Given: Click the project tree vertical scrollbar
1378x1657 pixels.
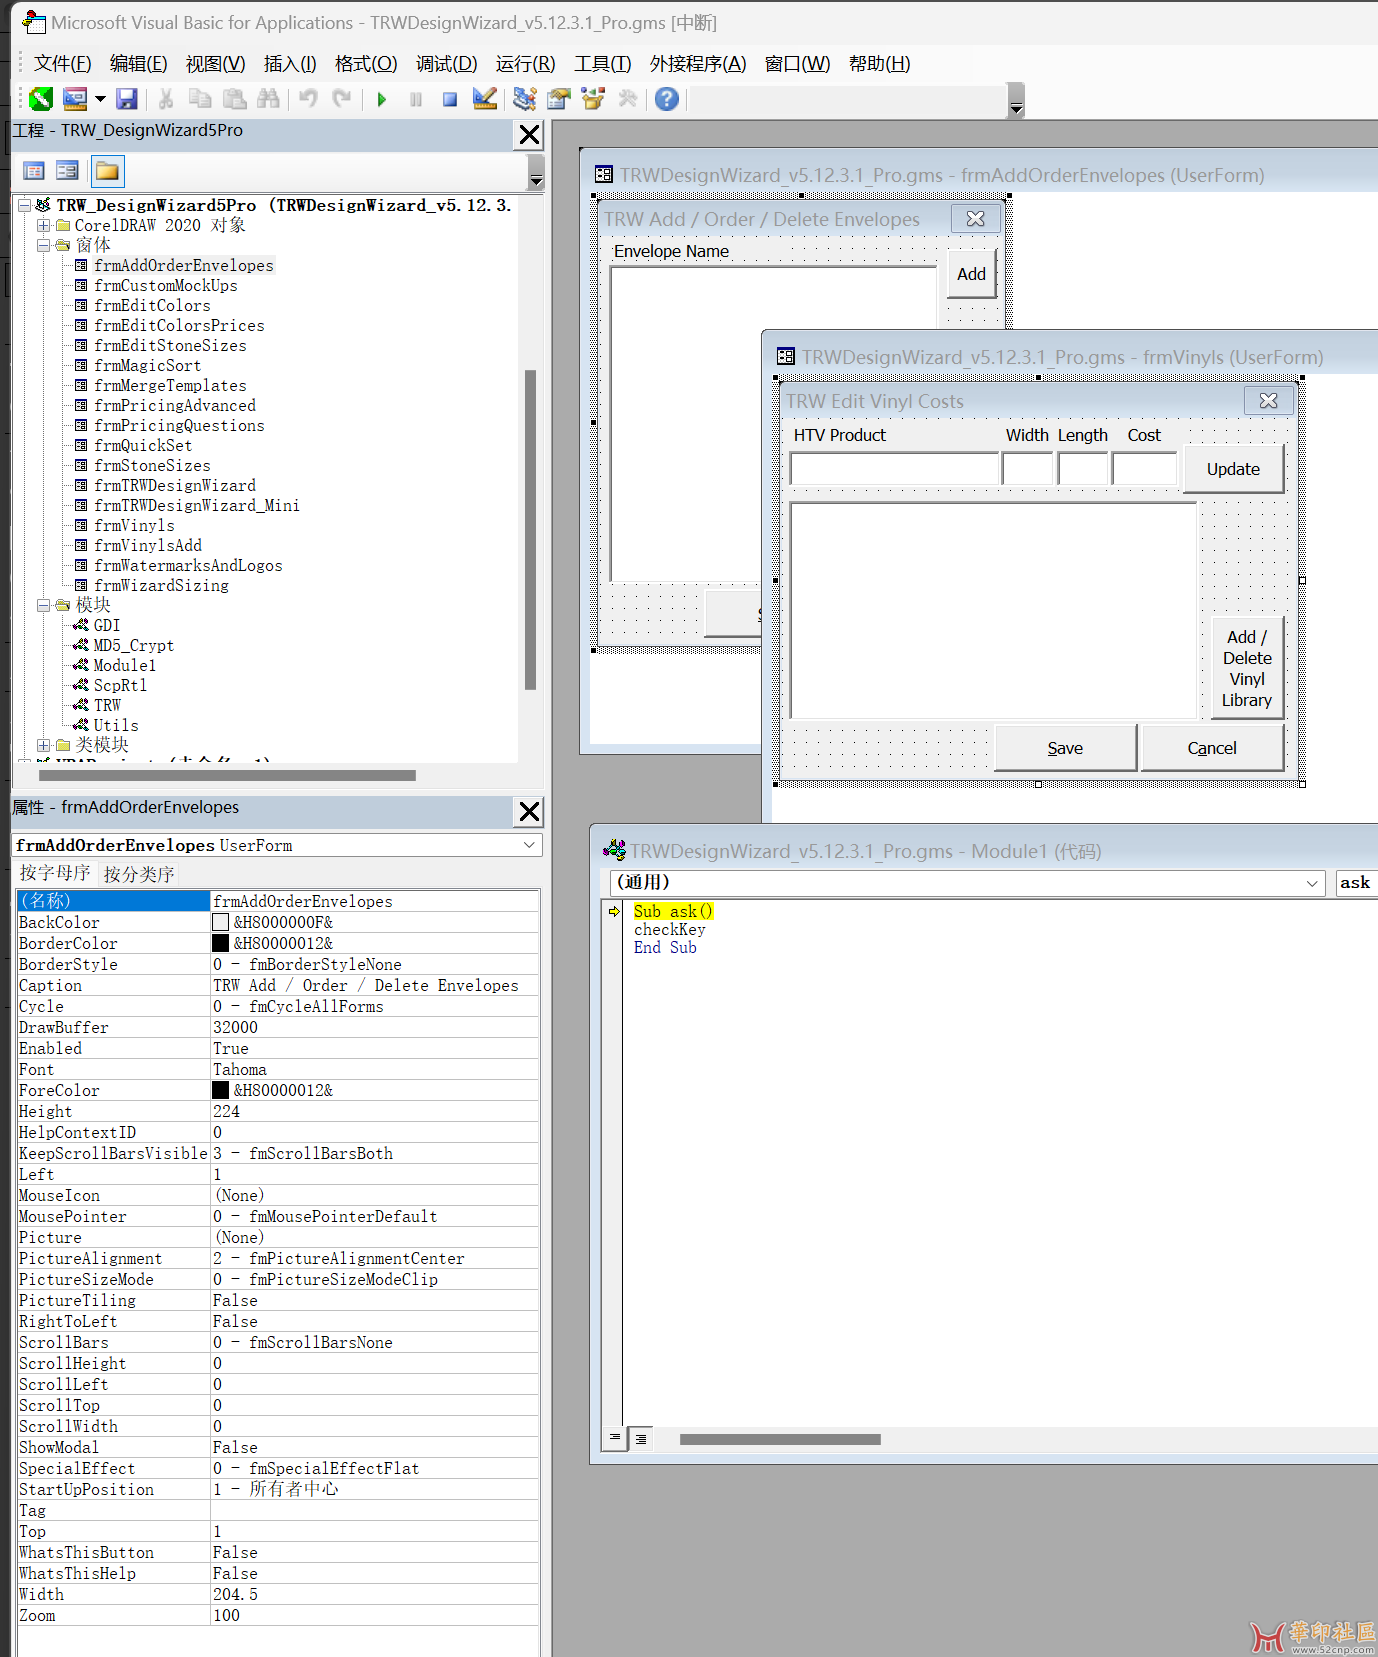Looking at the screenshot, I should [530, 529].
